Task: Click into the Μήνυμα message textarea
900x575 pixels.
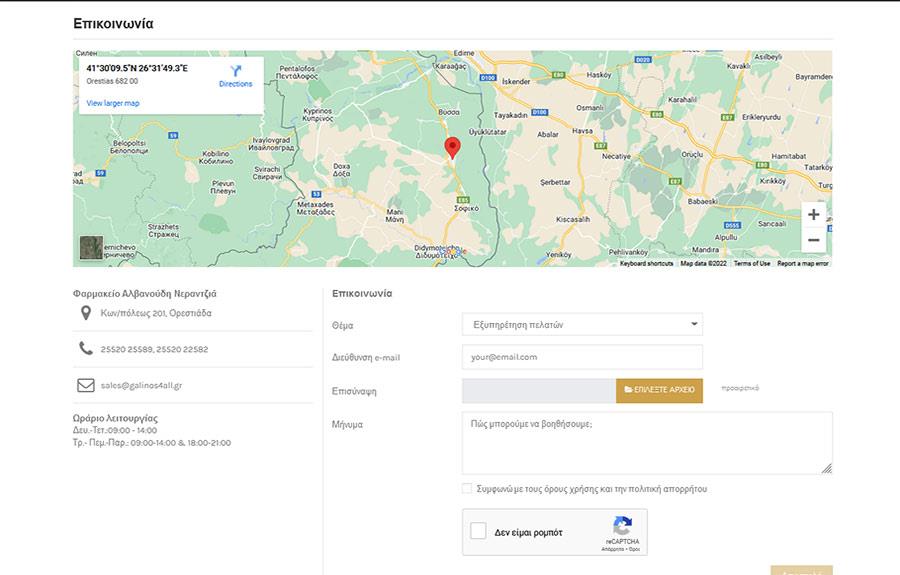Action: [647, 443]
